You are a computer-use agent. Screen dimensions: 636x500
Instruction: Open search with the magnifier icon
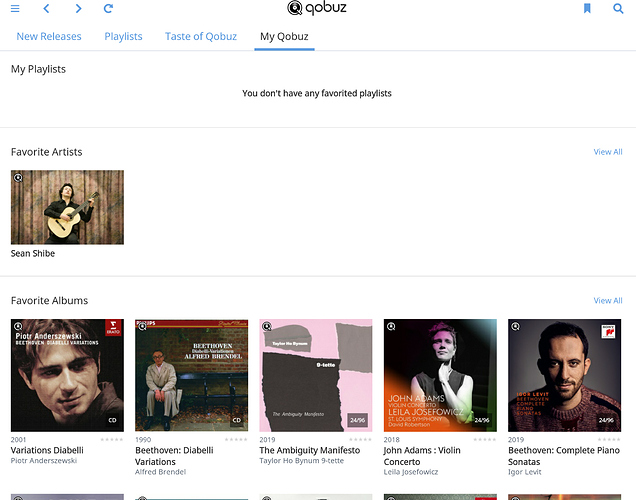click(x=618, y=9)
